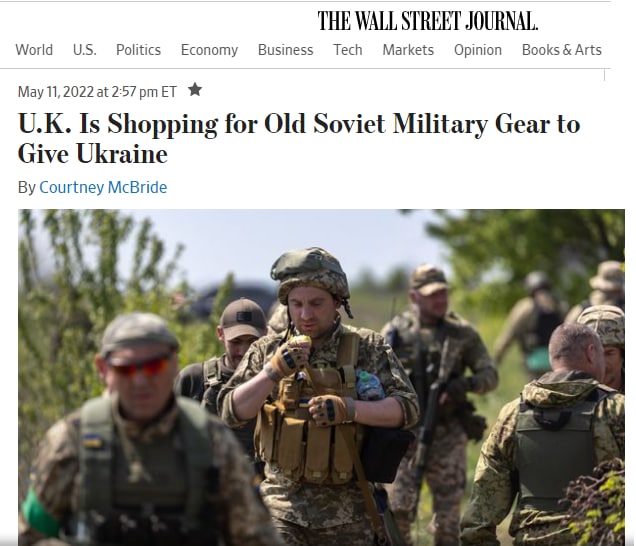Viewport: 636px width, 546px height.
Task: Click 'Give Ukraine' in the headline
Action: [92, 154]
